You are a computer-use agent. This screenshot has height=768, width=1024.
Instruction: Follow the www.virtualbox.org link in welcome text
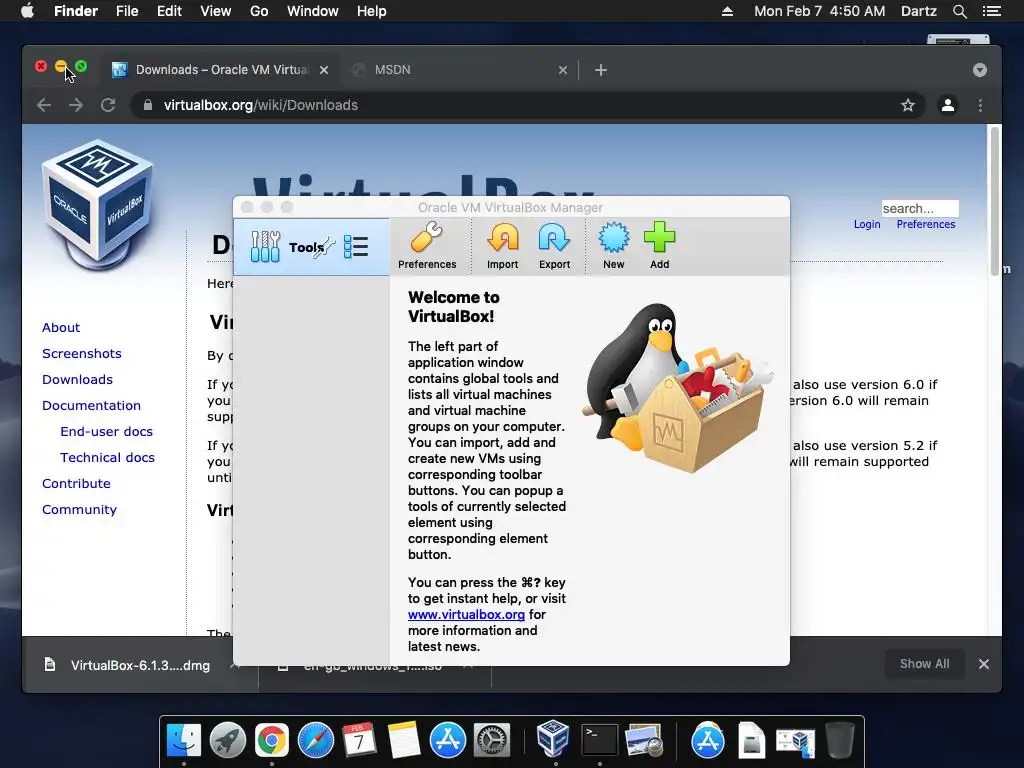click(x=466, y=615)
